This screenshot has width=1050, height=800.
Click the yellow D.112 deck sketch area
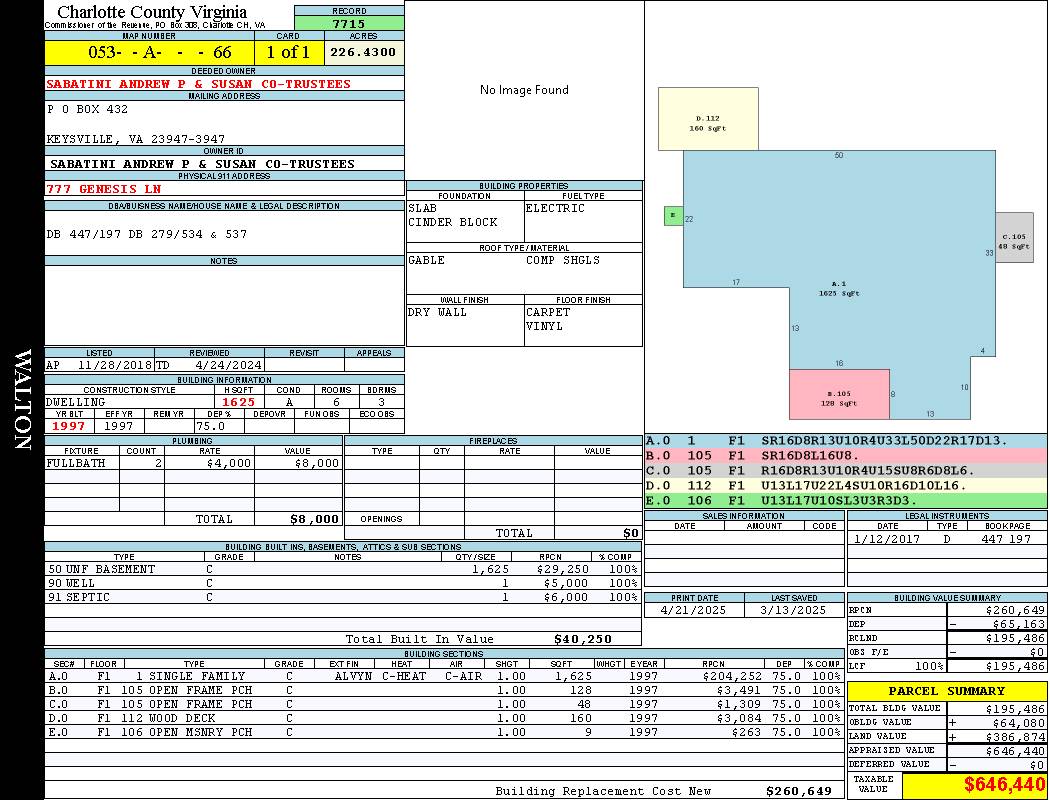point(708,119)
